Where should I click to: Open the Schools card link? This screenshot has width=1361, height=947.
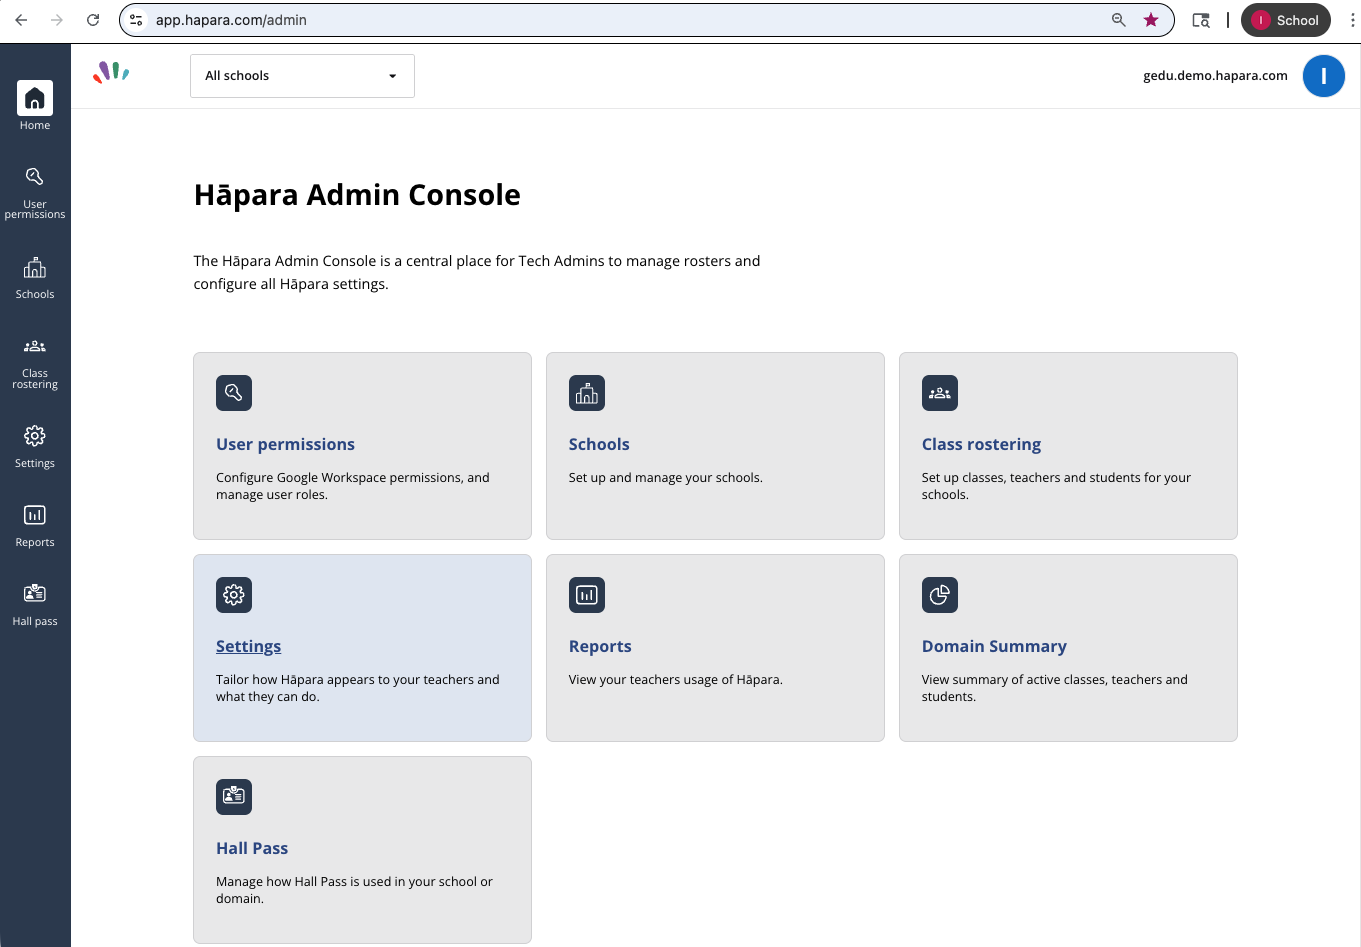click(599, 444)
